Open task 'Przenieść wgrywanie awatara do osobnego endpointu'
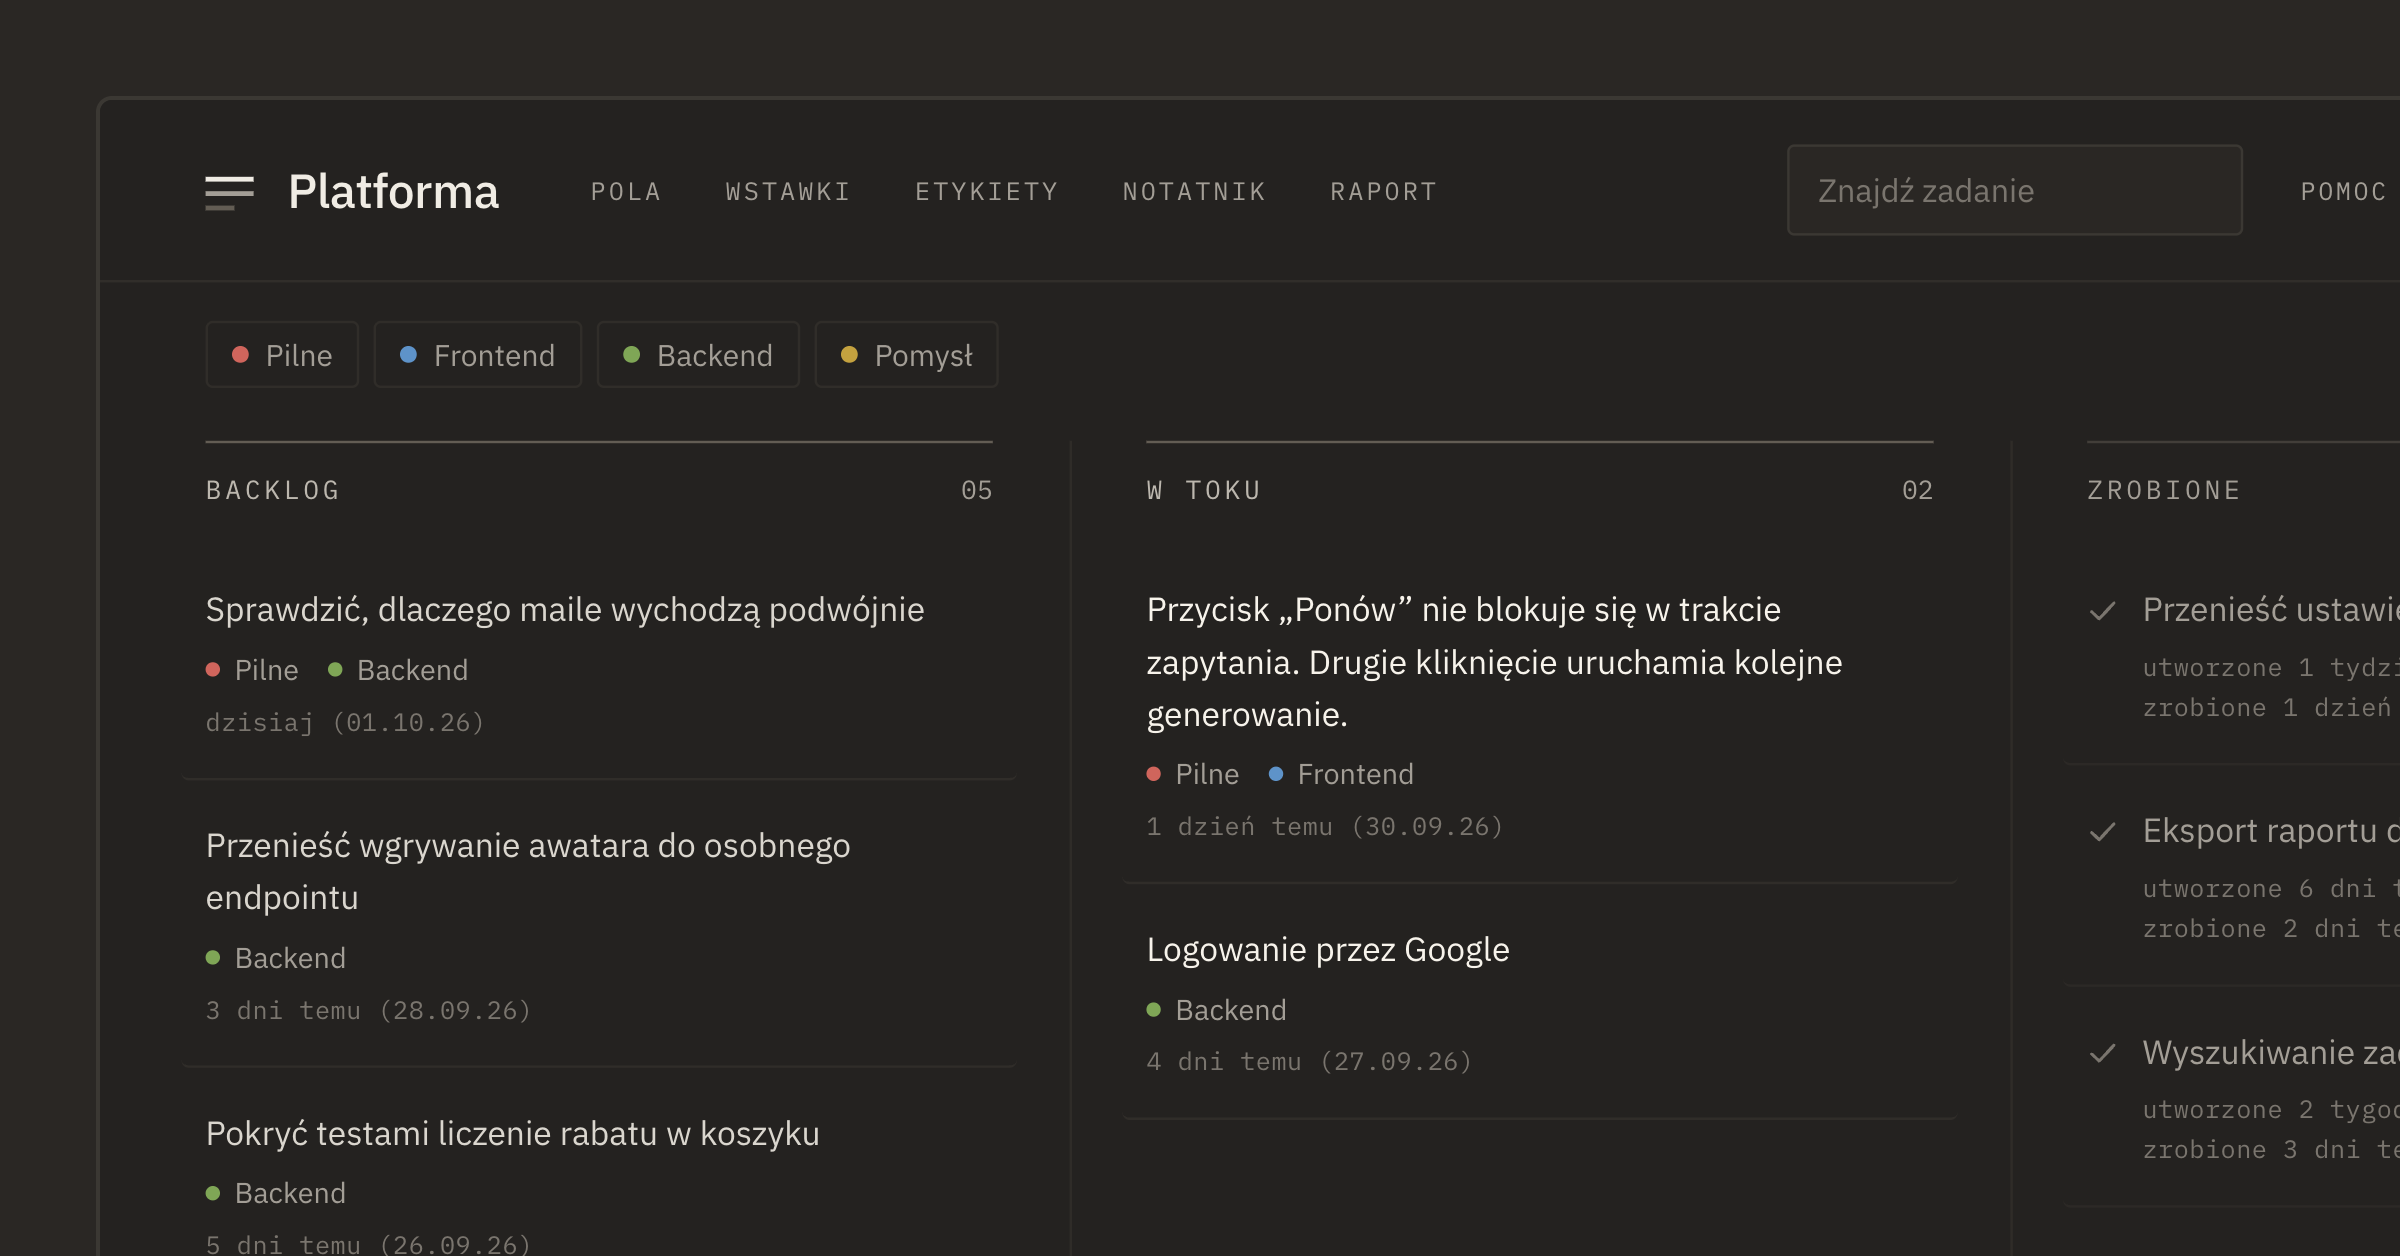 pyautogui.click(x=528, y=871)
